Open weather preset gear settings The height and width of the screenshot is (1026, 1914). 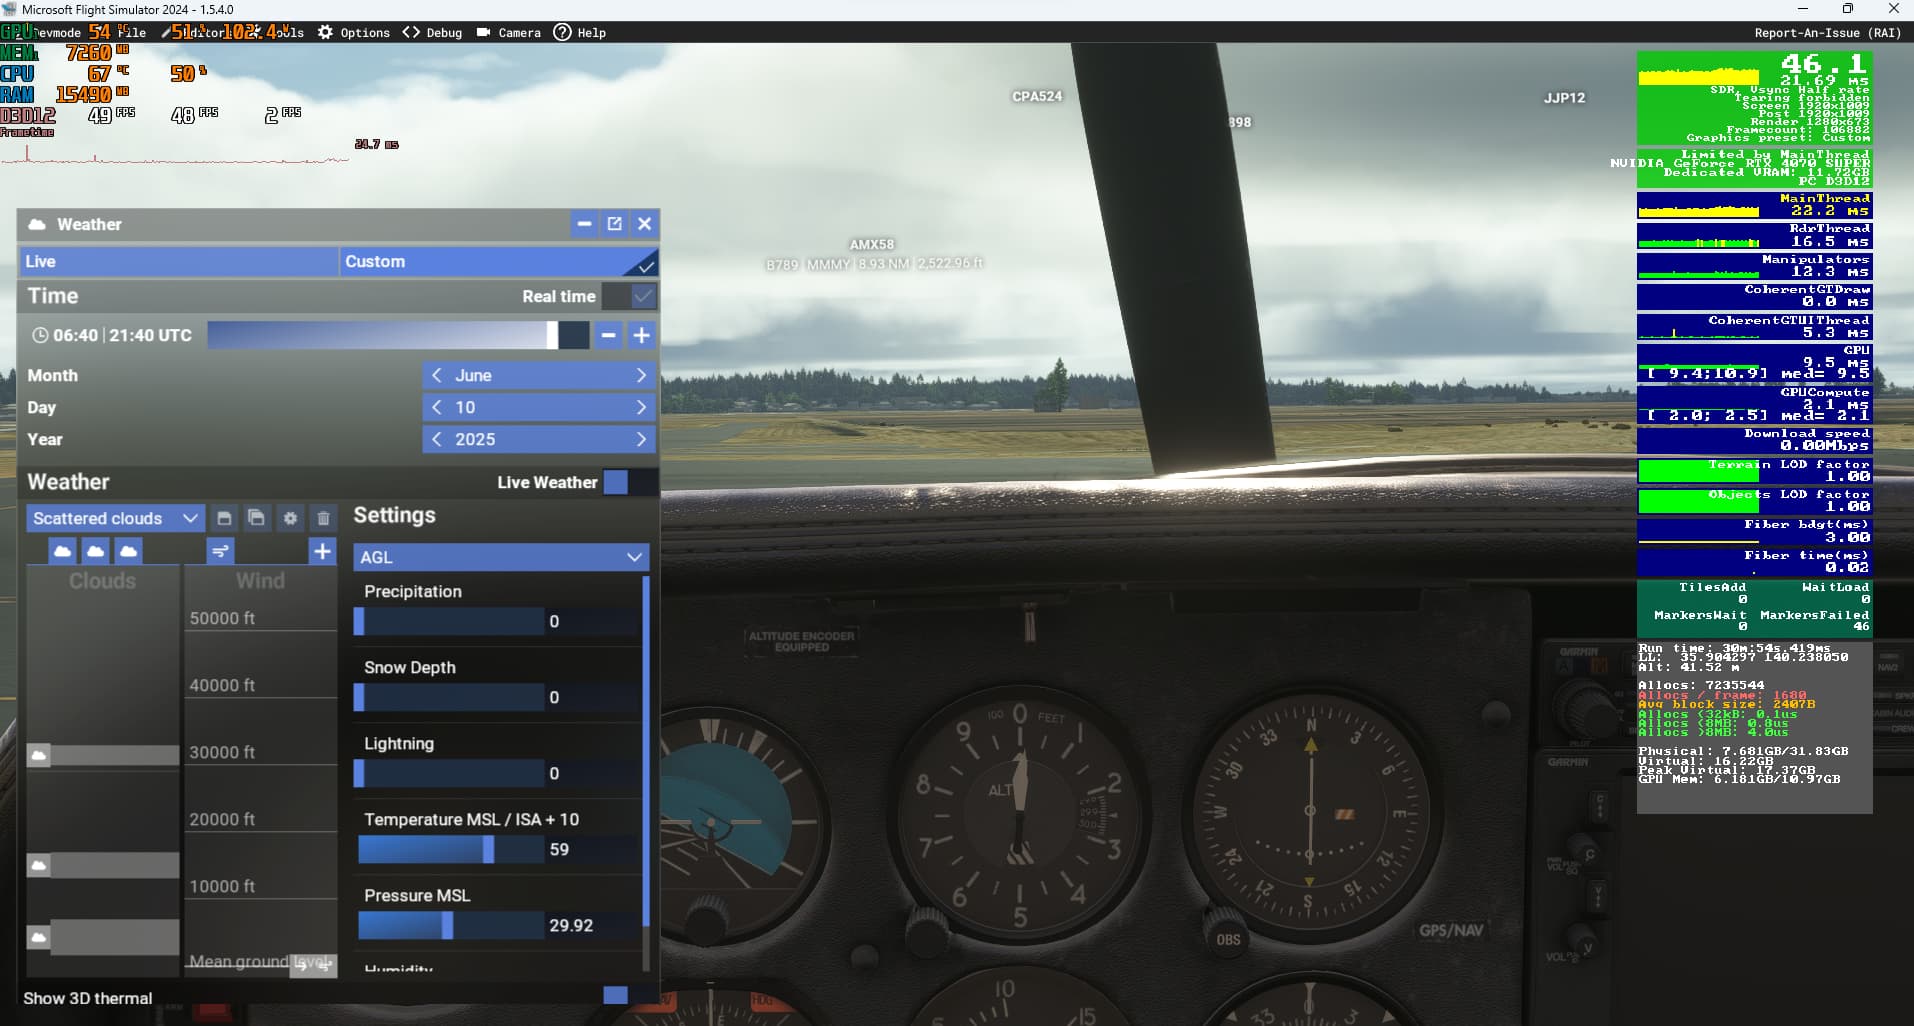pyautogui.click(x=290, y=518)
